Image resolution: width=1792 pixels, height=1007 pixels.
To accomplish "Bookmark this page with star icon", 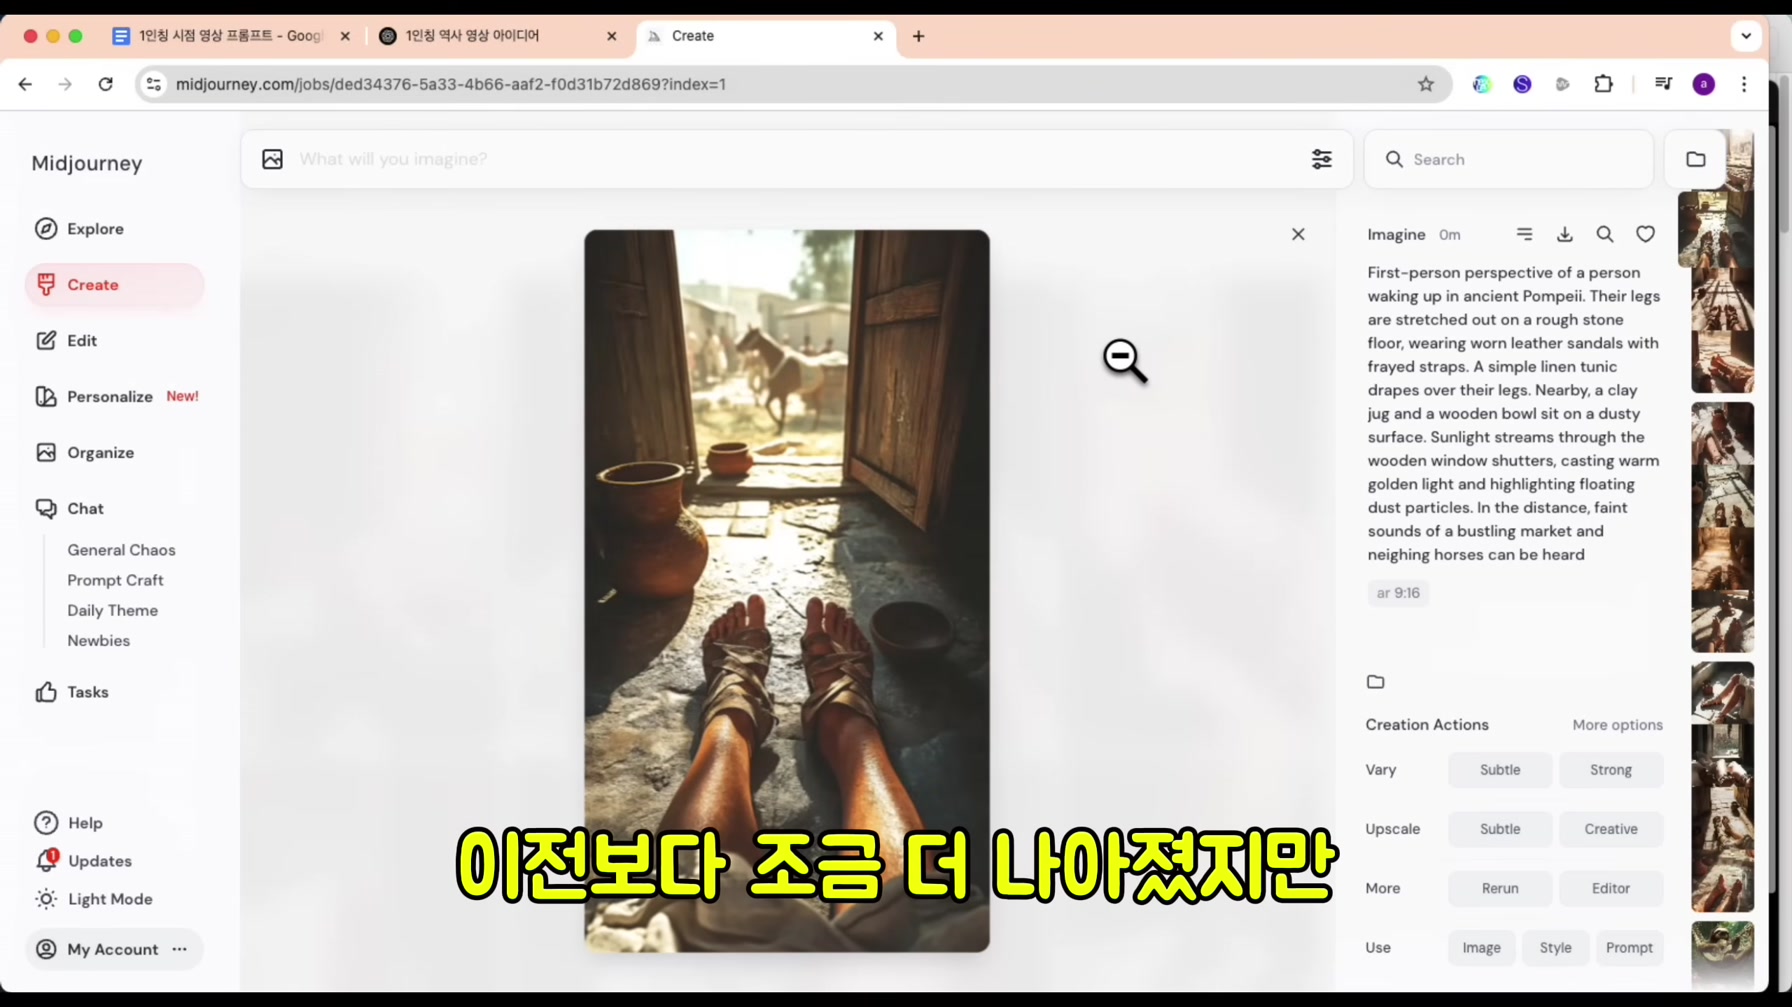I will (x=1426, y=84).
